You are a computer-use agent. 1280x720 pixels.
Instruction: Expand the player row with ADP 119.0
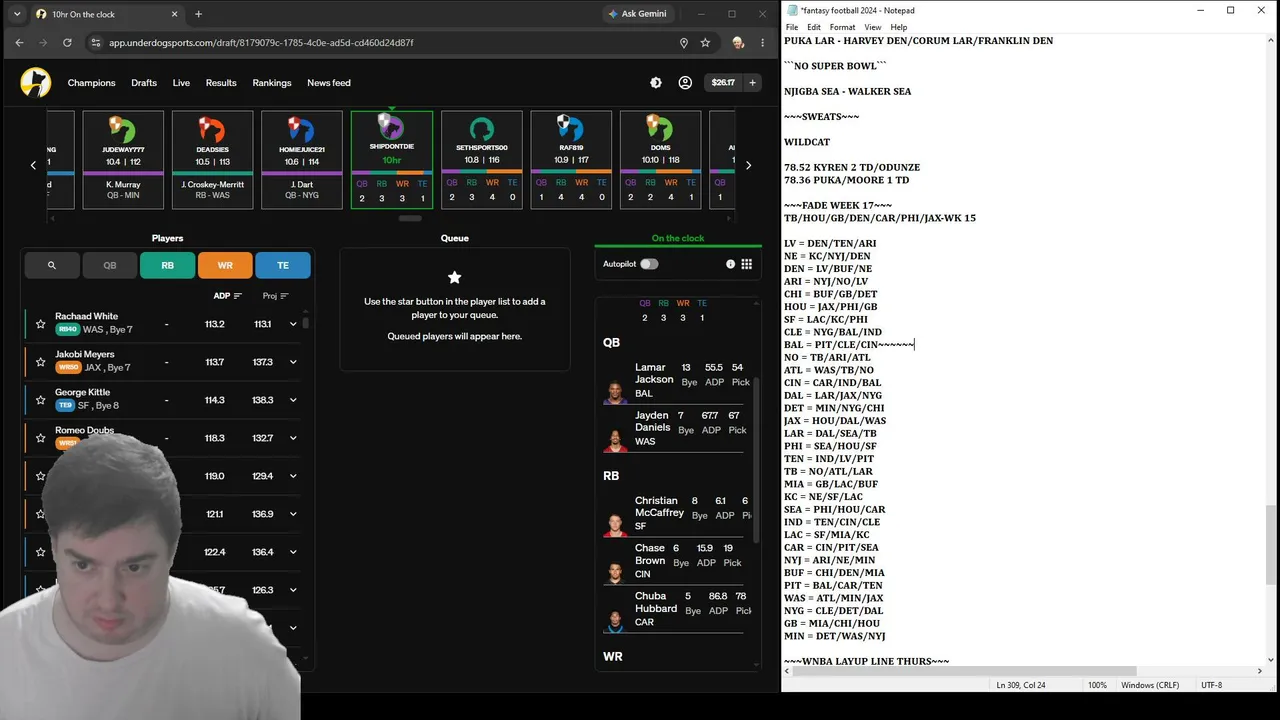pos(293,476)
